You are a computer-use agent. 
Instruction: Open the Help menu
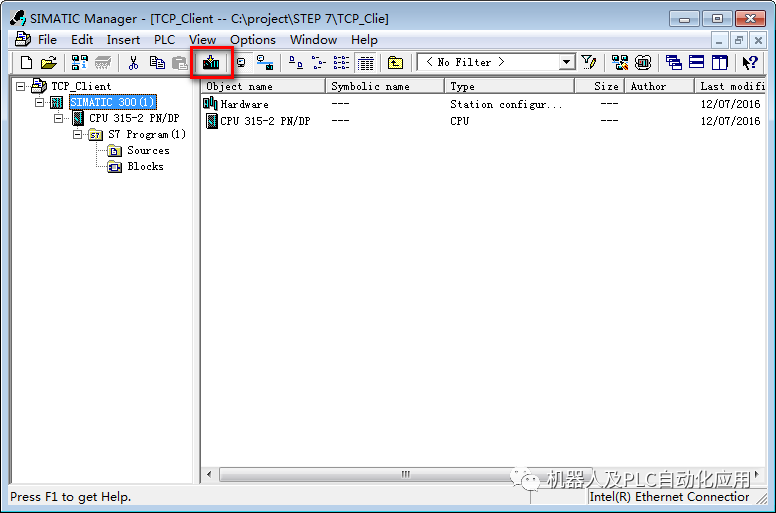tap(364, 40)
